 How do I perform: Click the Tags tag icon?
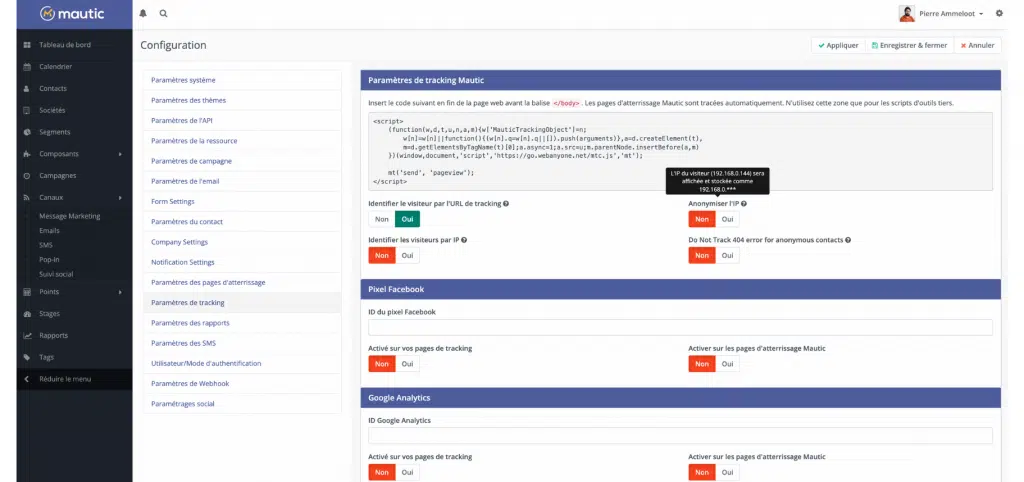click(27, 357)
